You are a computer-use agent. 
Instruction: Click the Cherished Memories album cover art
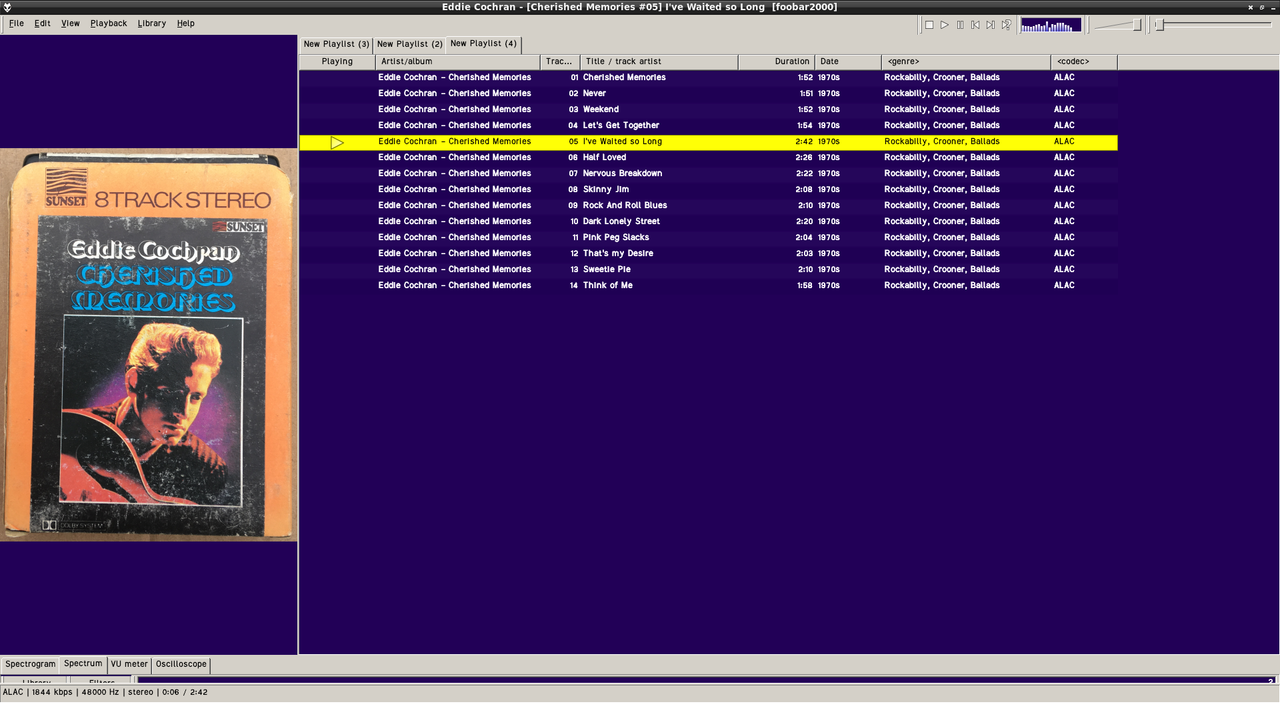149,345
